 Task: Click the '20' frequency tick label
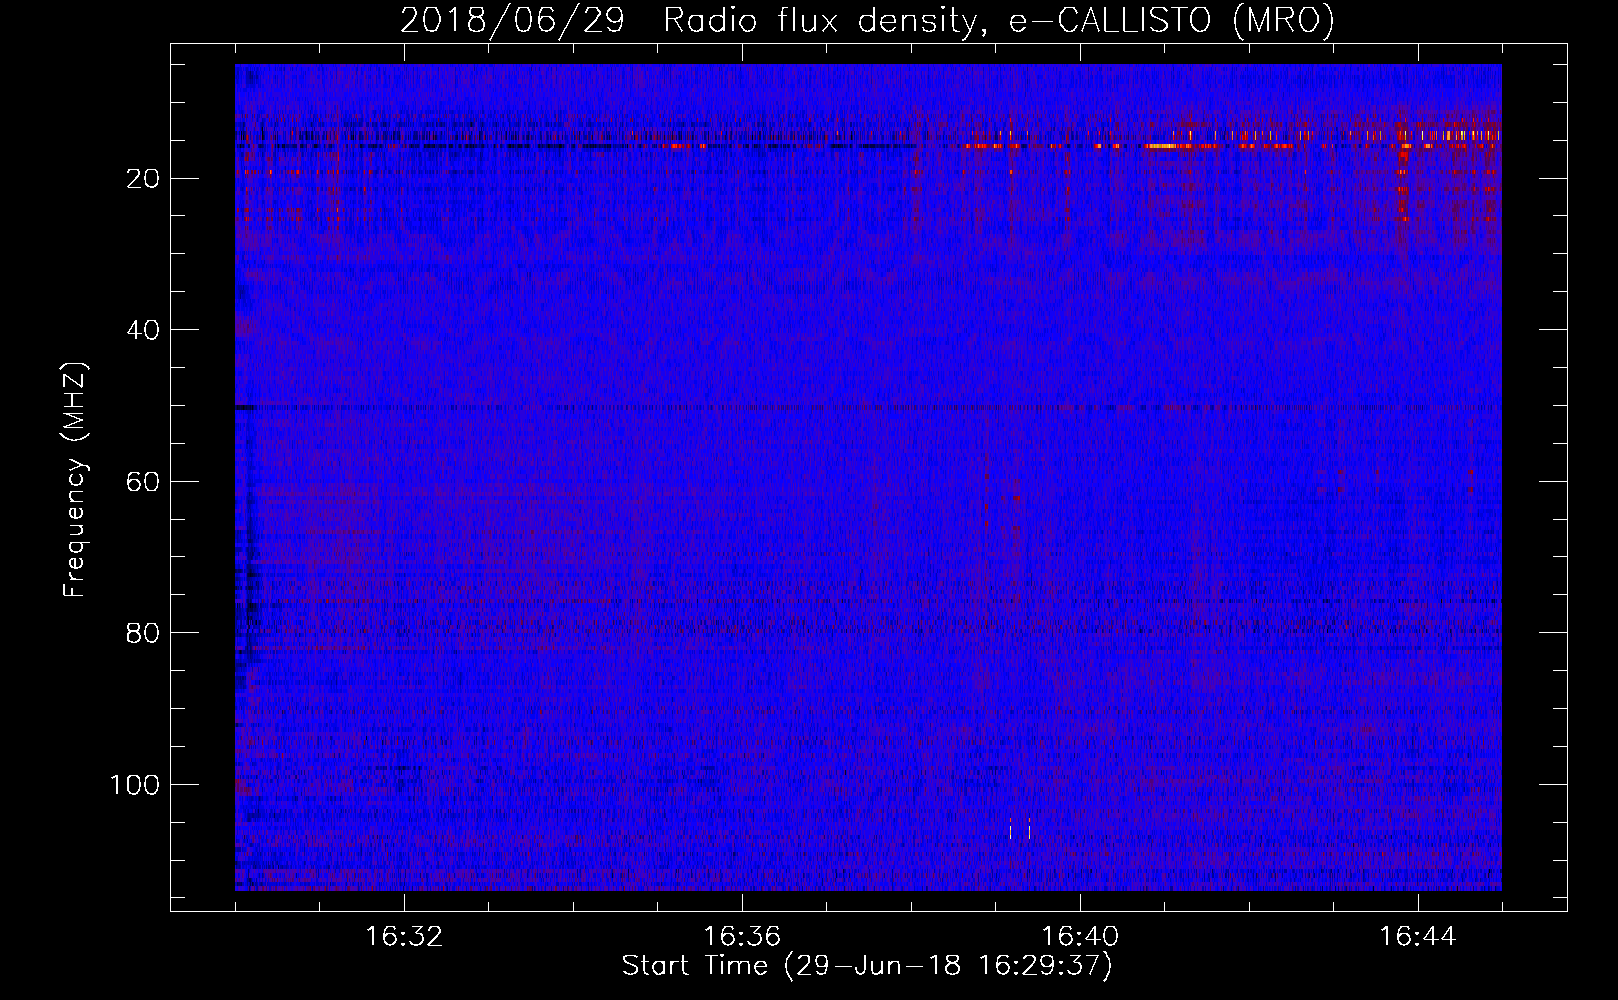pyautogui.click(x=144, y=179)
